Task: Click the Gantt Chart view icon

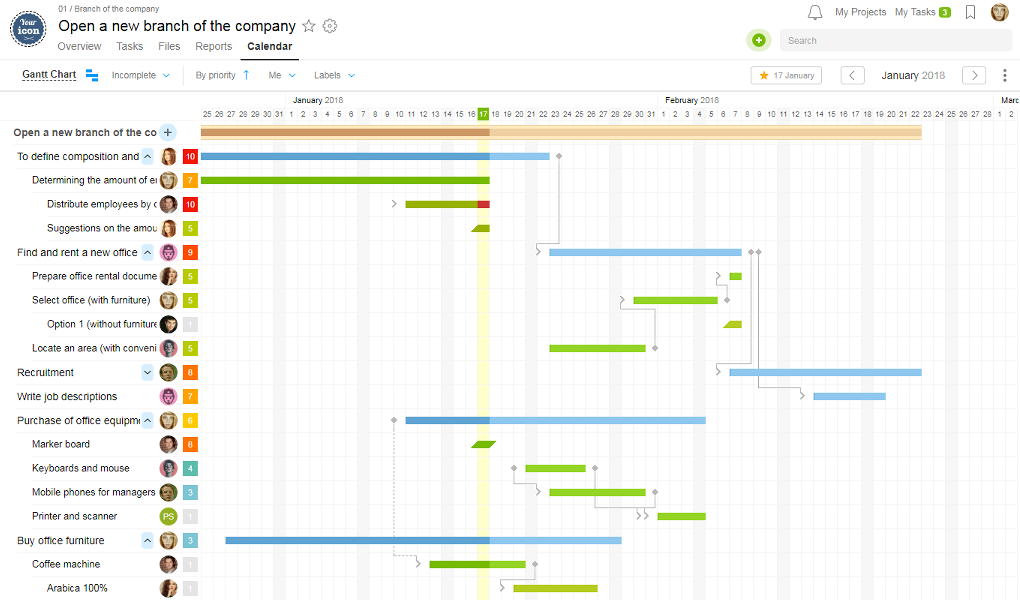Action: pyautogui.click(x=92, y=75)
